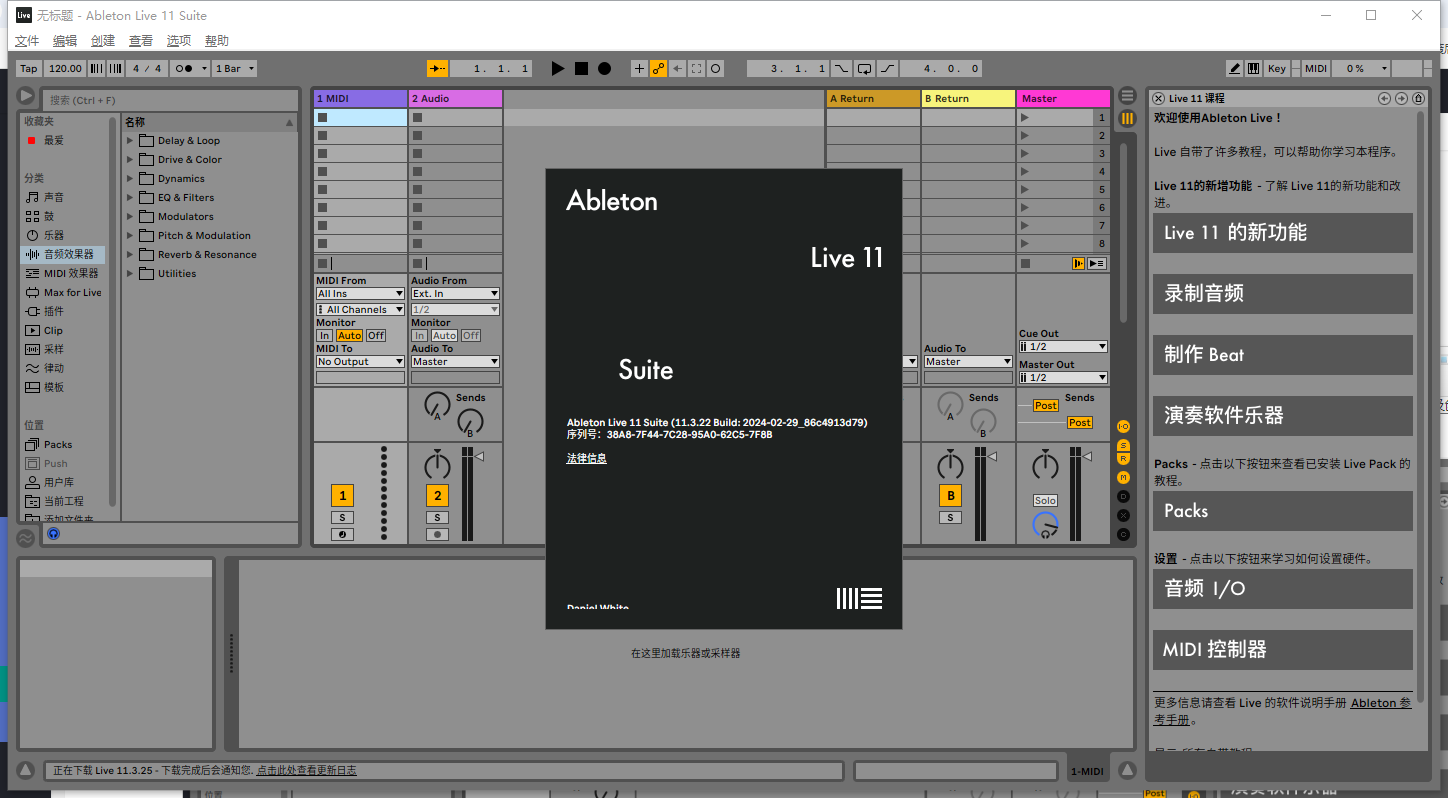Set track 1 Monitor to Off
1448x798 pixels.
coord(376,336)
